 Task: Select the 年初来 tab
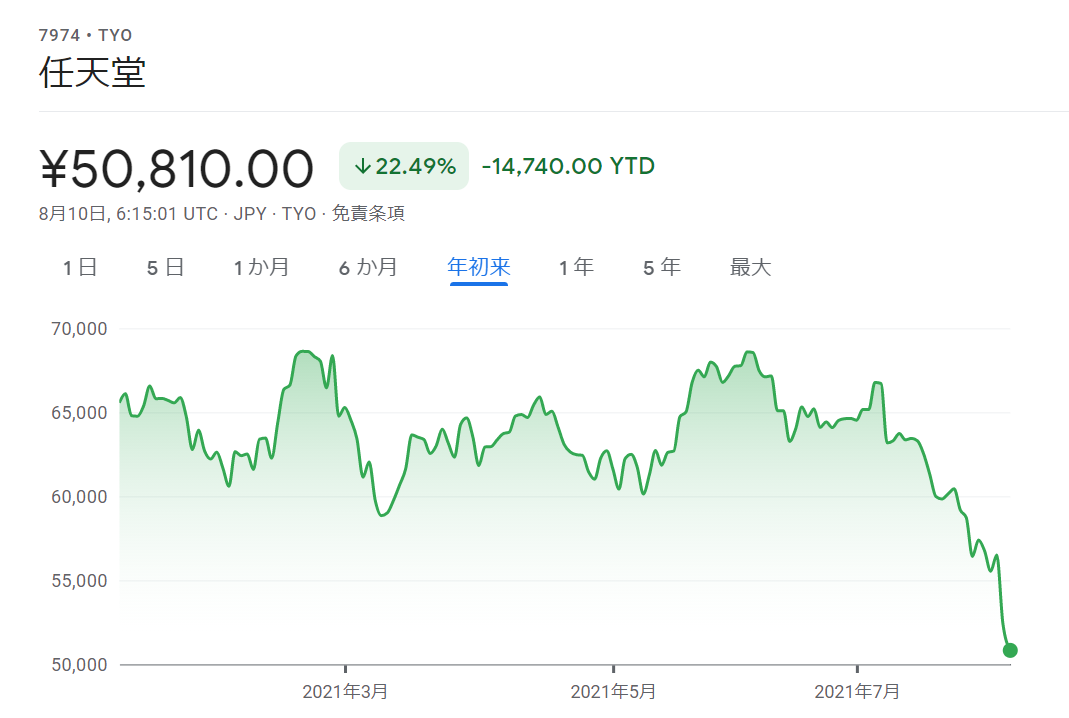pos(479,267)
